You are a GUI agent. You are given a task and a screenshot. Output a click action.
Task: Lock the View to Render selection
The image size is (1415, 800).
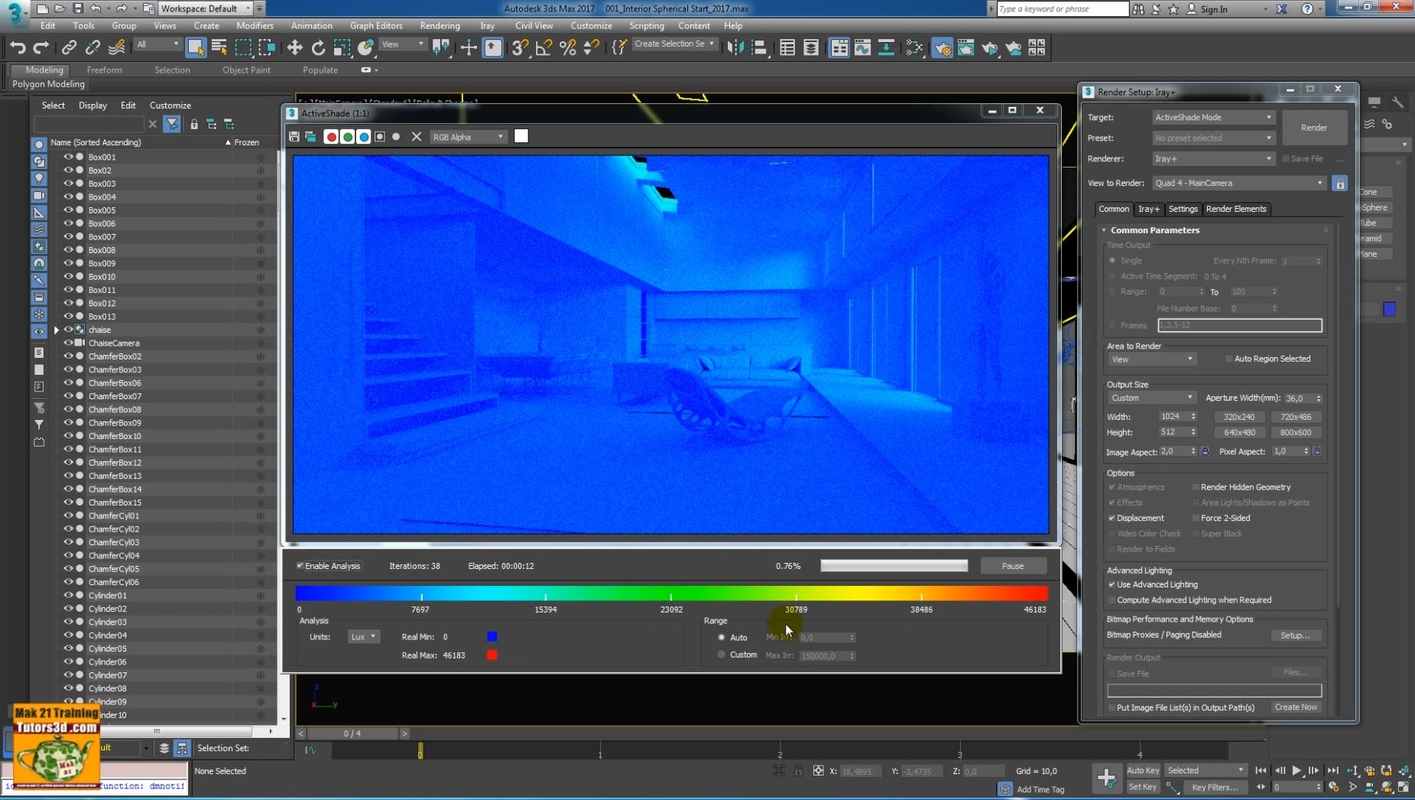1340,183
